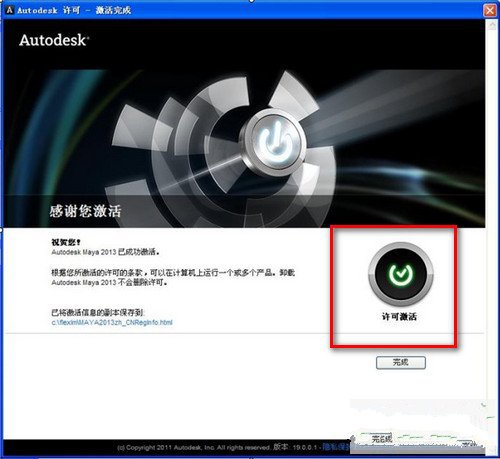The image size is (500, 459).
Task: Click the 已将激活信息的副本保存到 label
Action: coord(98,313)
